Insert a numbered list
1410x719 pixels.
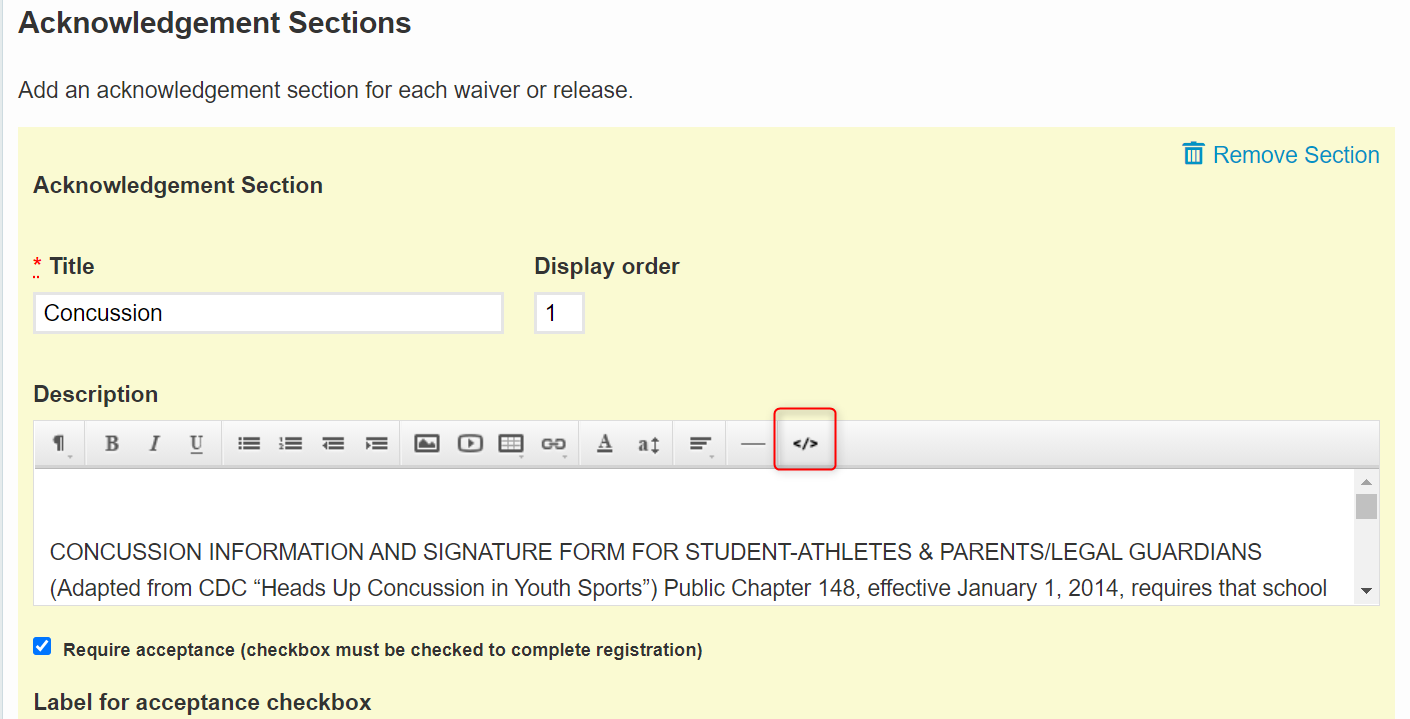pos(291,444)
